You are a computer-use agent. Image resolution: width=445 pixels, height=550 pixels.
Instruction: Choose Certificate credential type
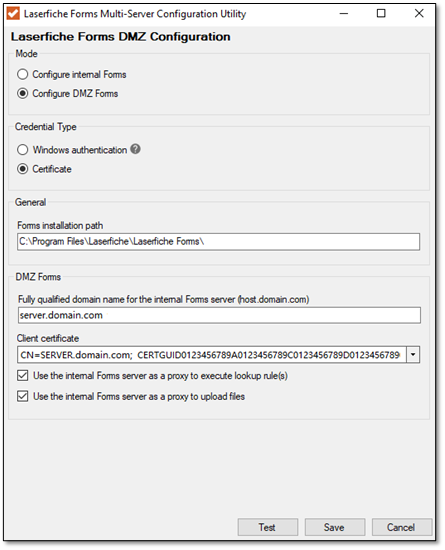tap(23, 169)
